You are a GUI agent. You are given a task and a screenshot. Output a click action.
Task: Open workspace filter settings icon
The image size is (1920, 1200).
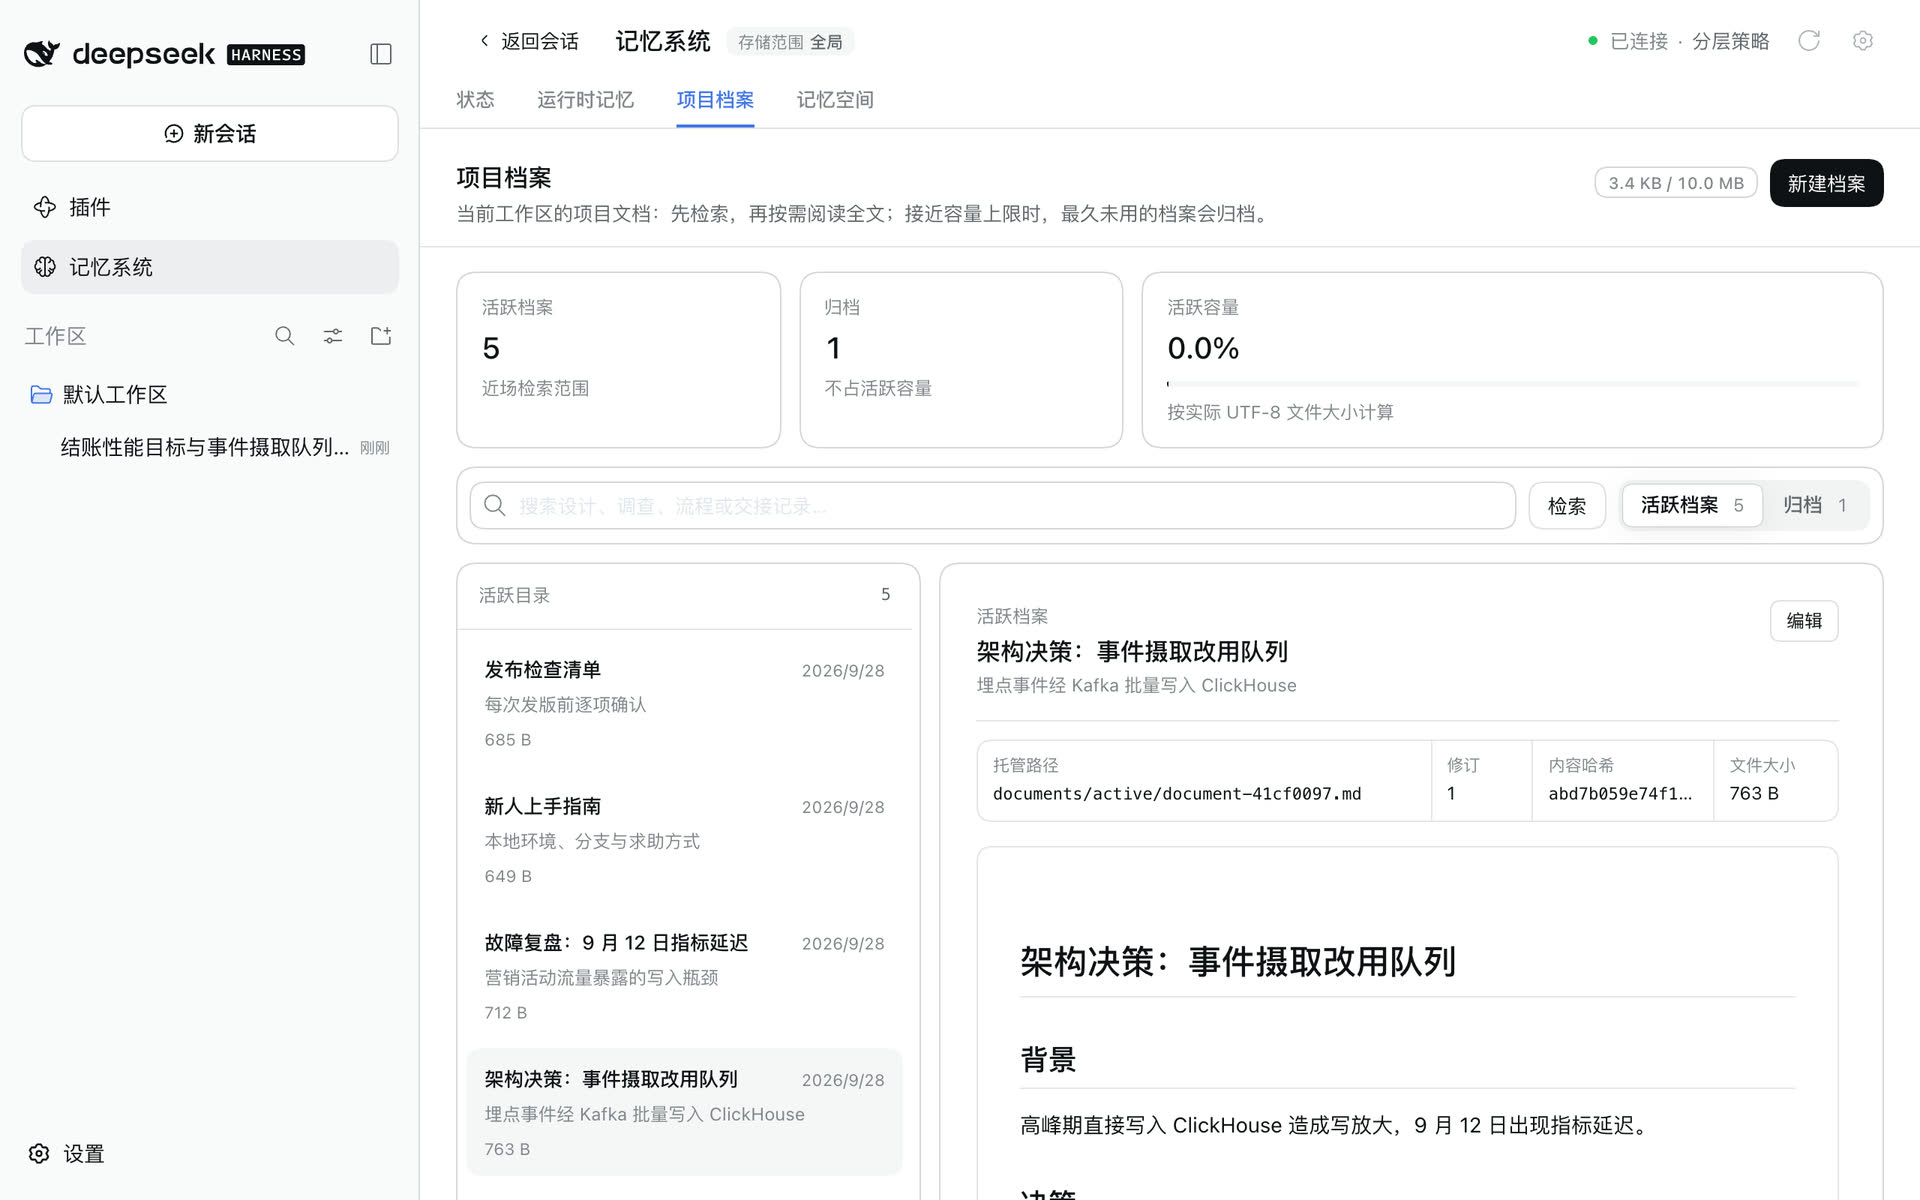(x=333, y=336)
